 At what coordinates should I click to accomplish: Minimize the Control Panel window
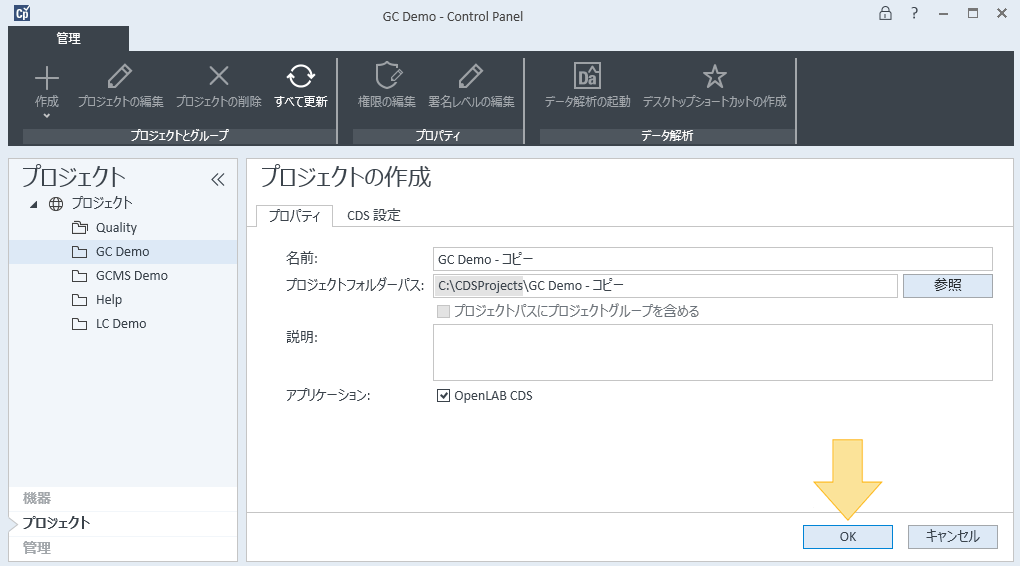tap(943, 14)
